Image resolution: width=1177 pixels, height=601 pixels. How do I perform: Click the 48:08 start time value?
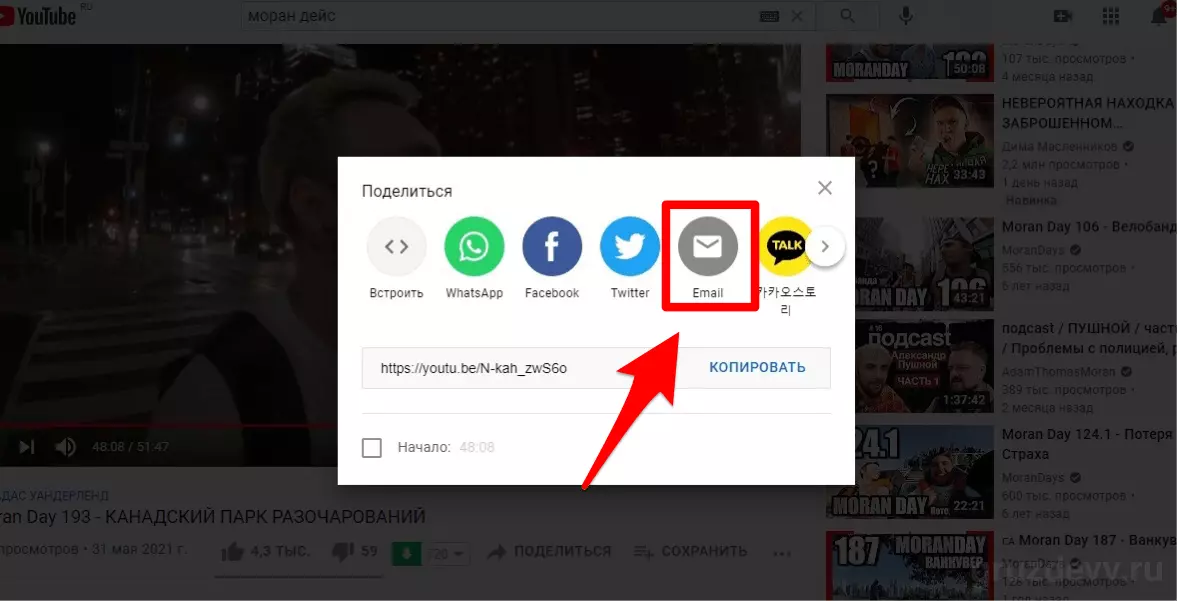pos(477,448)
